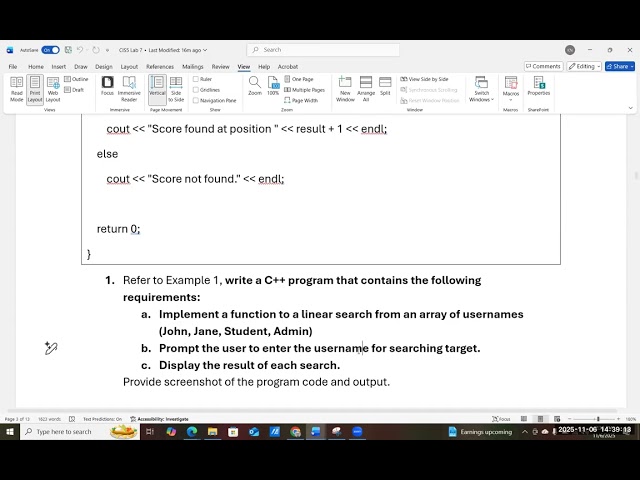The width and height of the screenshot is (640, 480).
Task: Switch to the Review tab
Action: (x=220, y=67)
